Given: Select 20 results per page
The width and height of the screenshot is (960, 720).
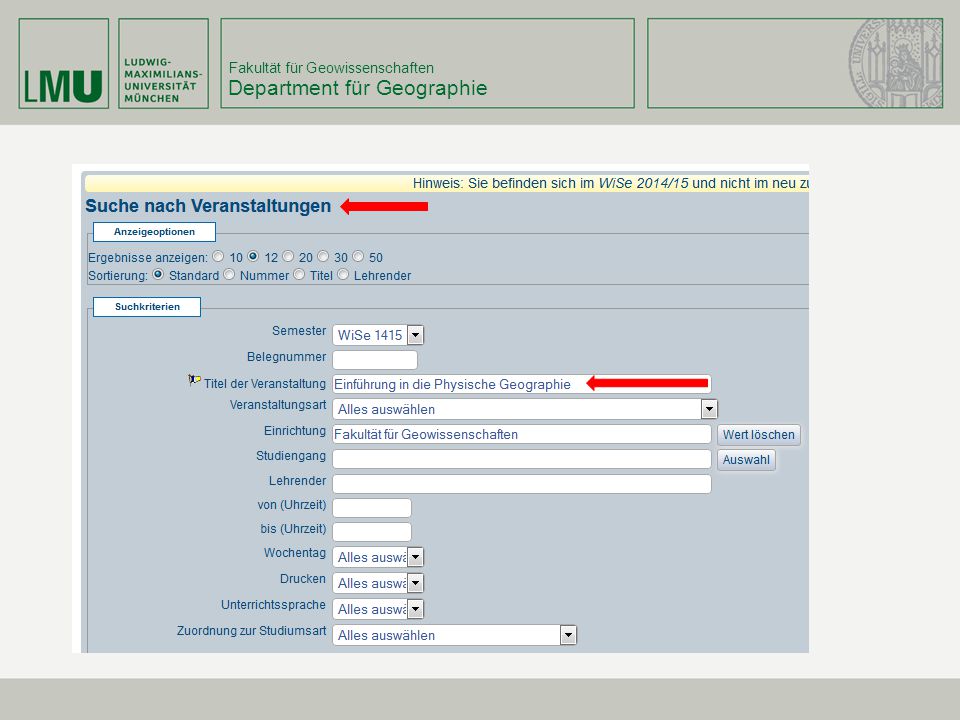Looking at the screenshot, I should pyautogui.click(x=288, y=257).
